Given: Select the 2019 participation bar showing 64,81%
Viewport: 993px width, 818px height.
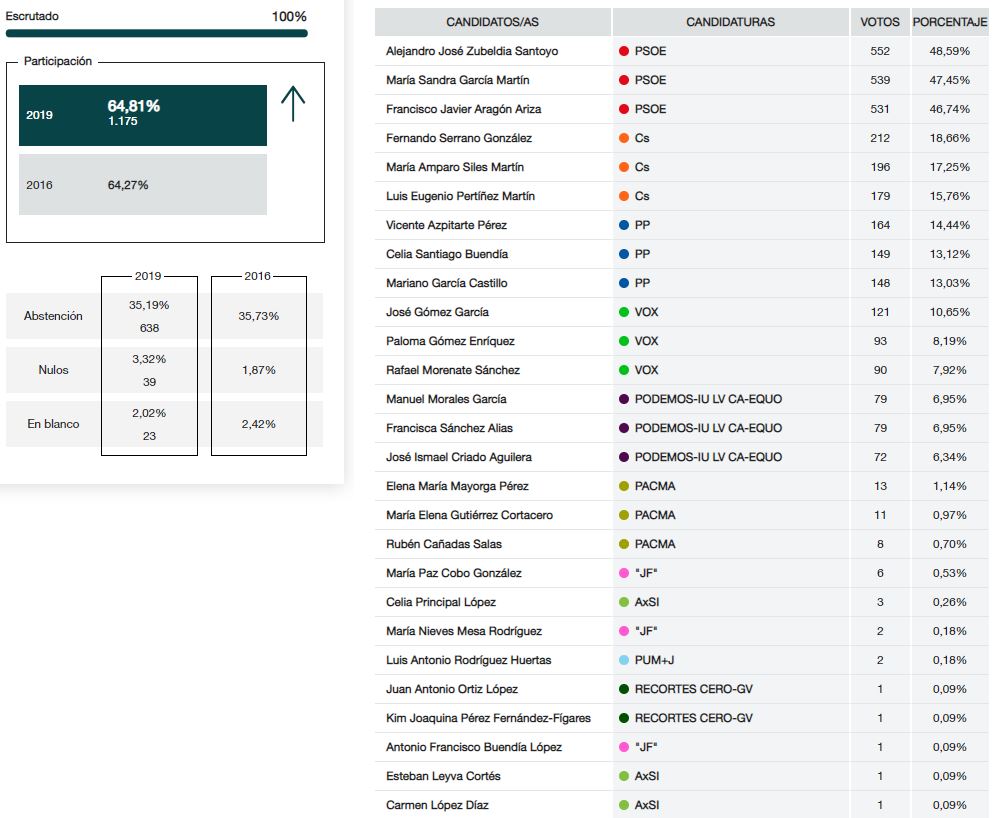Looking at the screenshot, I should tap(143, 115).
